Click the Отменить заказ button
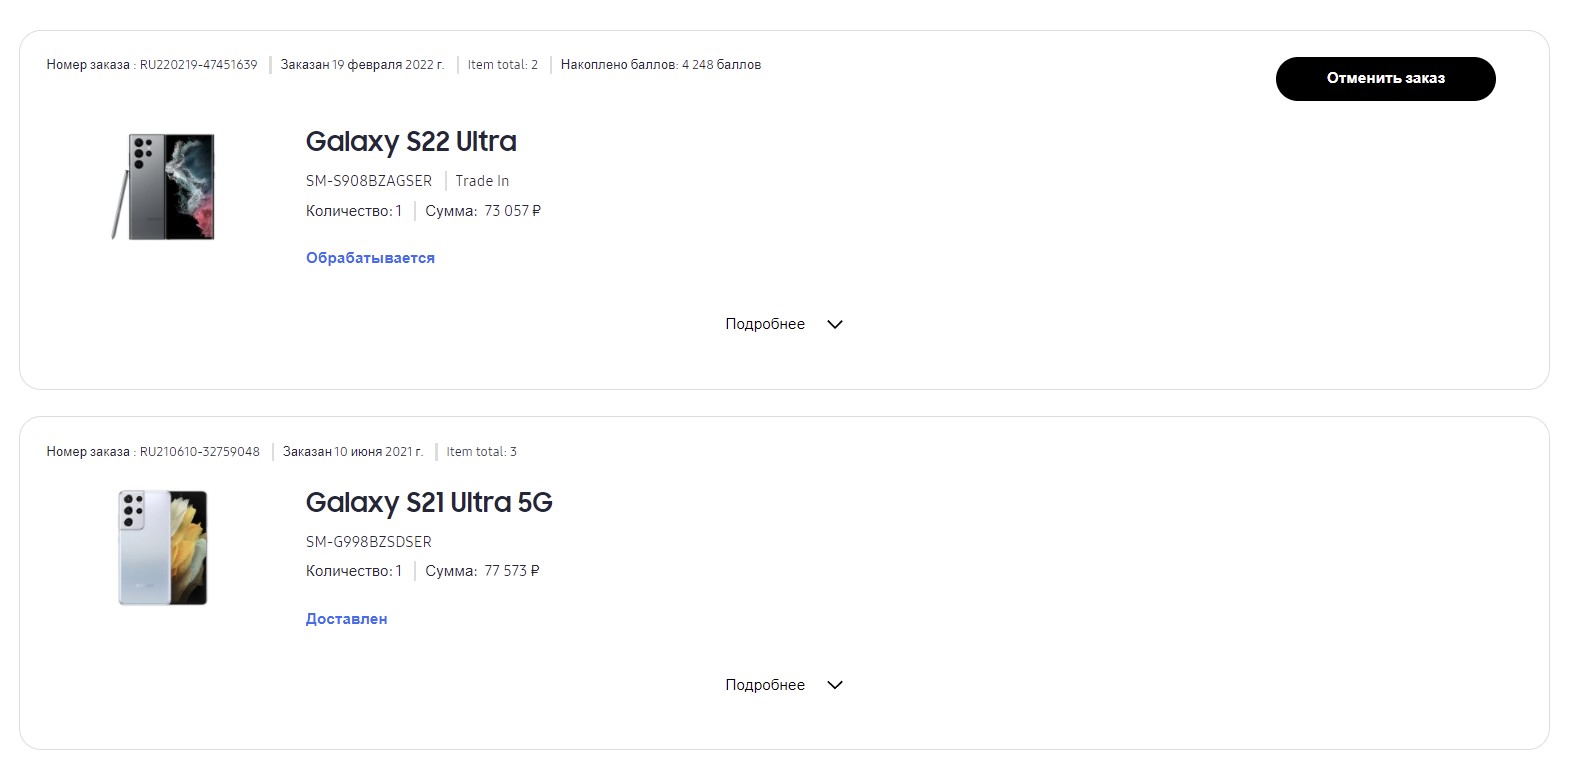 (x=1385, y=79)
